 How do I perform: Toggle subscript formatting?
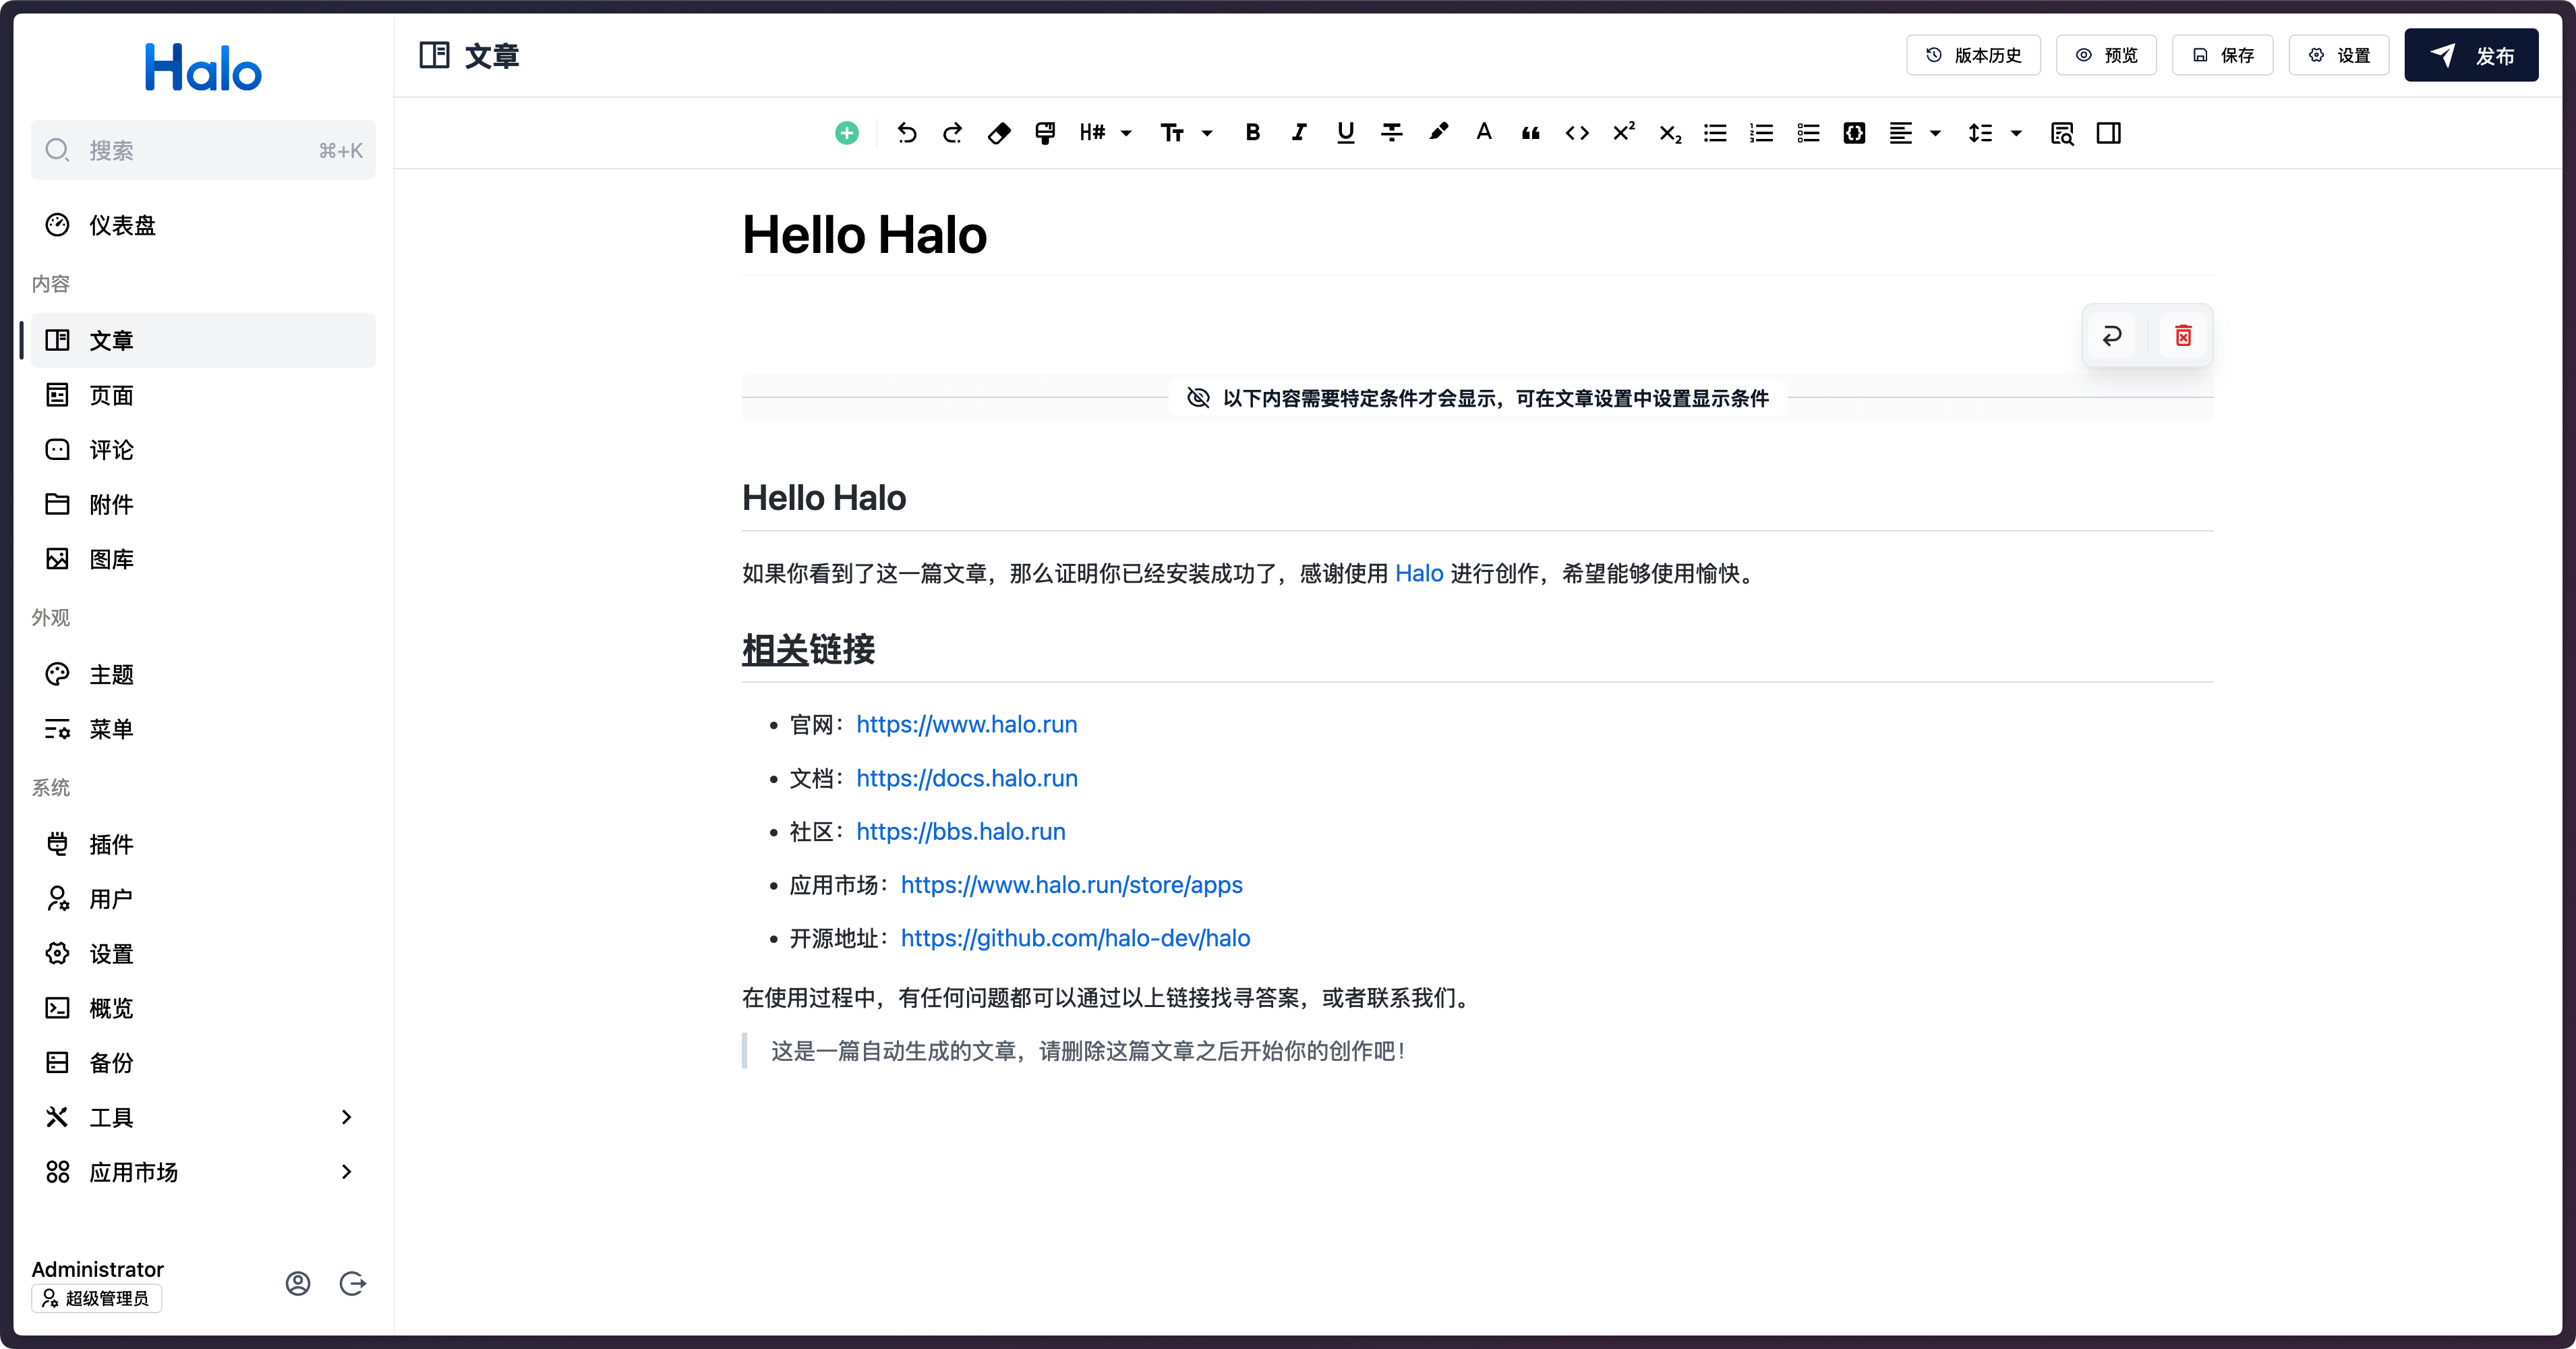1670,133
